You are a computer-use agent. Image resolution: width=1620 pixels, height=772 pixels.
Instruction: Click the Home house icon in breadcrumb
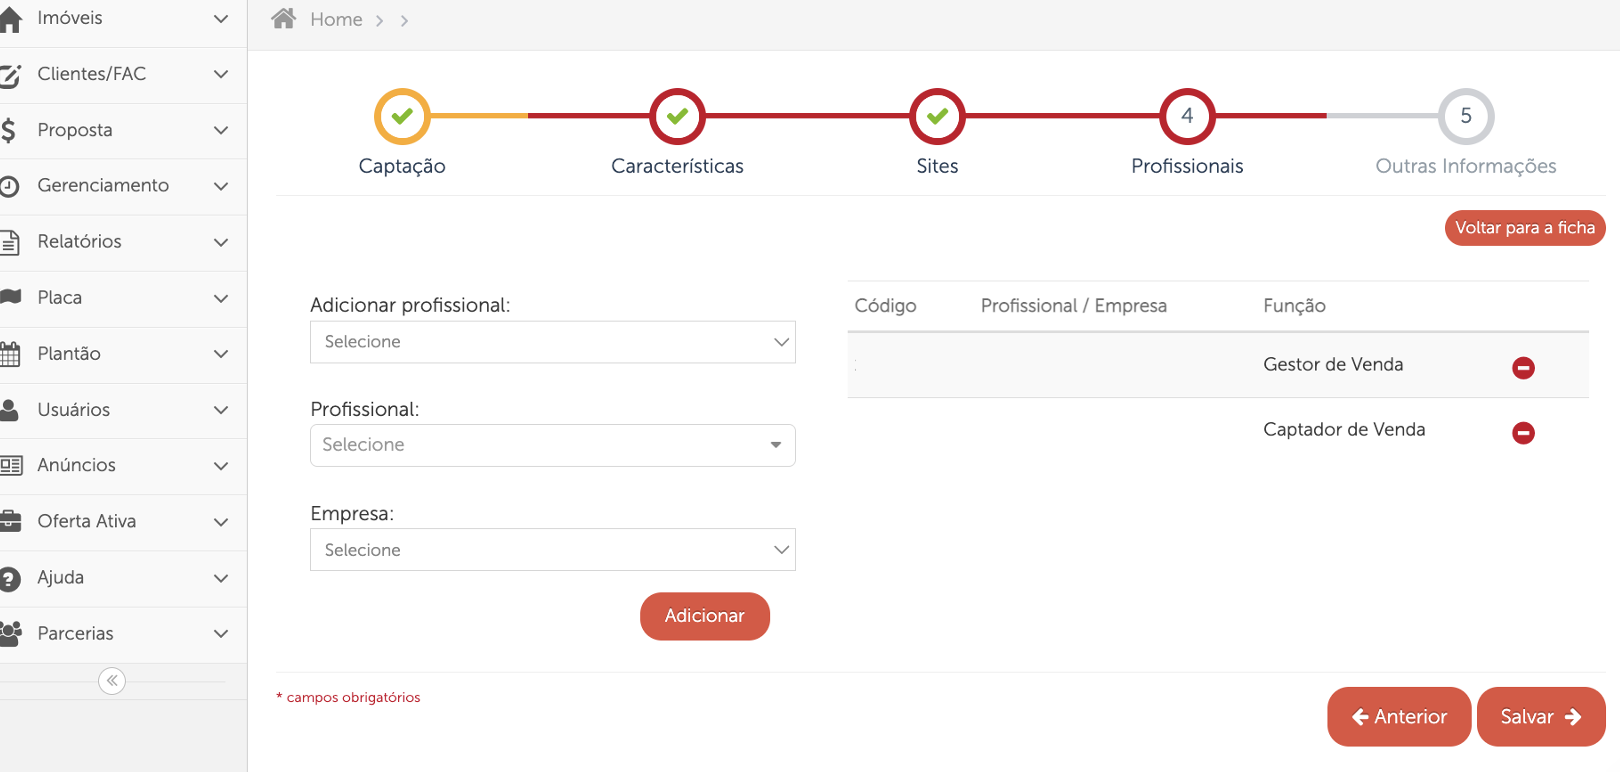pyautogui.click(x=284, y=19)
